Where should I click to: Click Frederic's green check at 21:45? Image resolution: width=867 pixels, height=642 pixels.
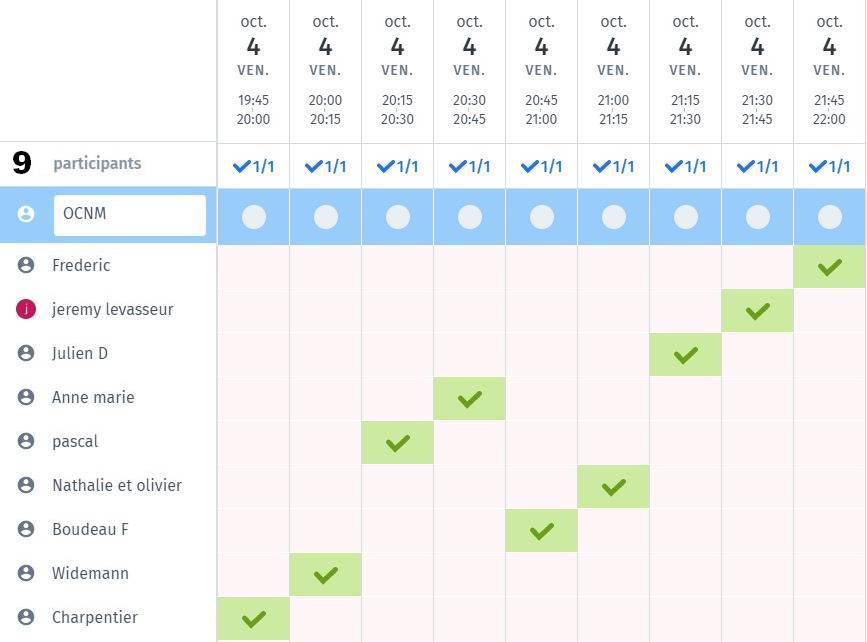(x=829, y=267)
